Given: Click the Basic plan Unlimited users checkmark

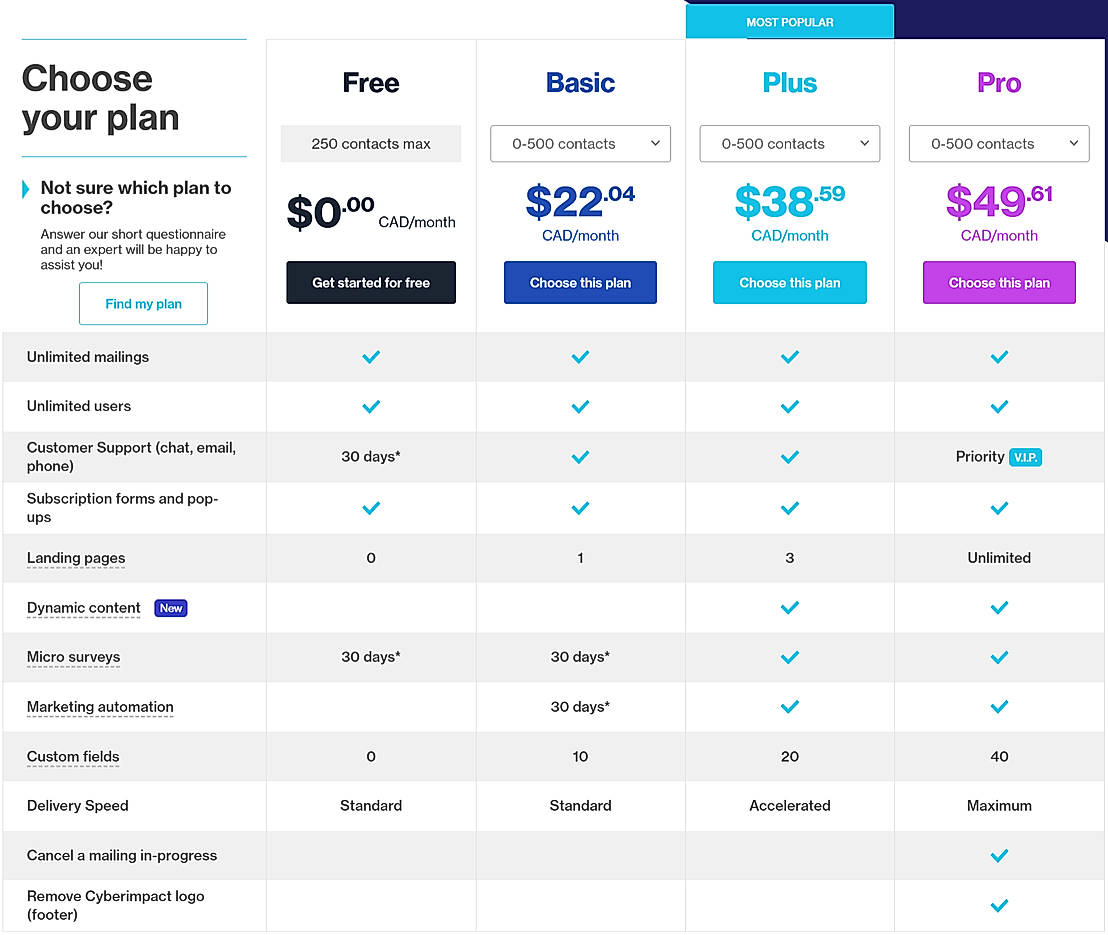Looking at the screenshot, I should (580, 407).
